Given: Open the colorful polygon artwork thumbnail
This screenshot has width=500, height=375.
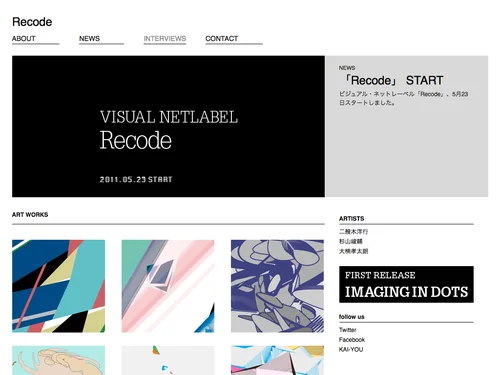Looking at the screenshot, I should [x=277, y=360].
